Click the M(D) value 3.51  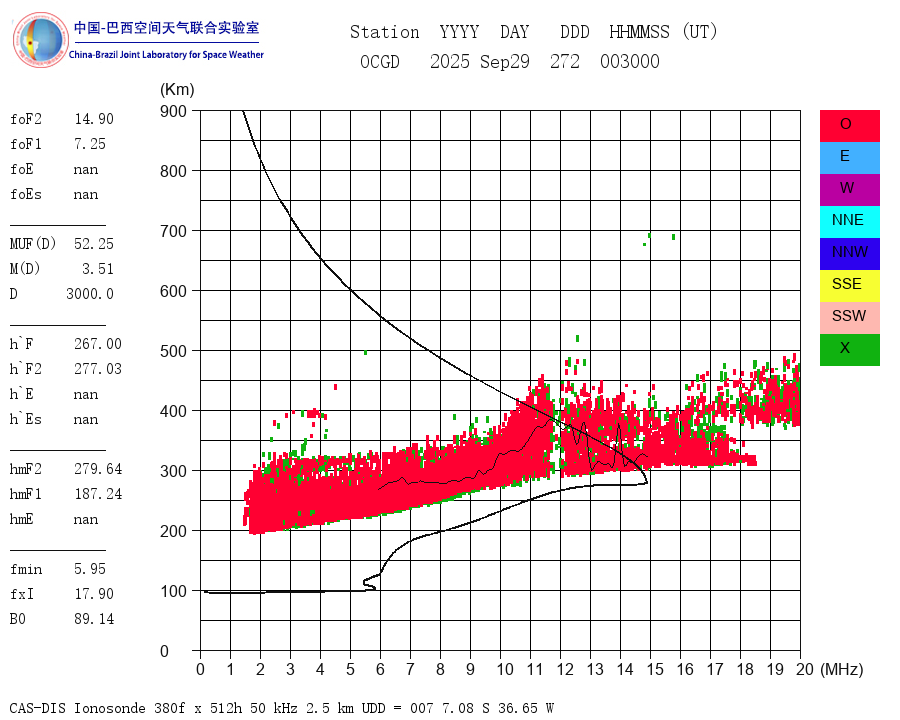click(98, 269)
